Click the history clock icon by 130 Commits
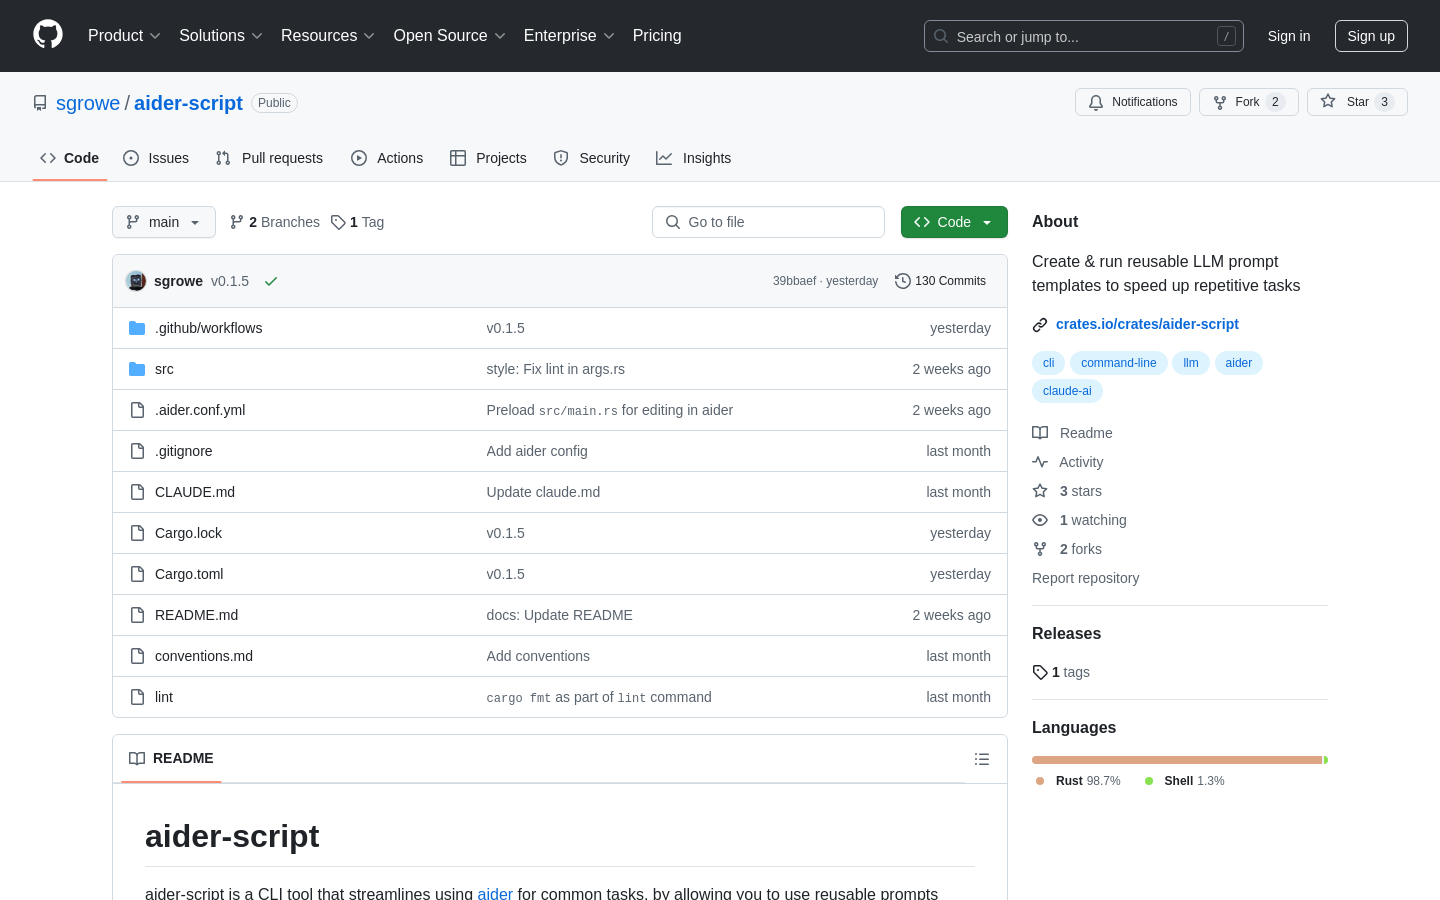1440x900 pixels. click(x=903, y=281)
